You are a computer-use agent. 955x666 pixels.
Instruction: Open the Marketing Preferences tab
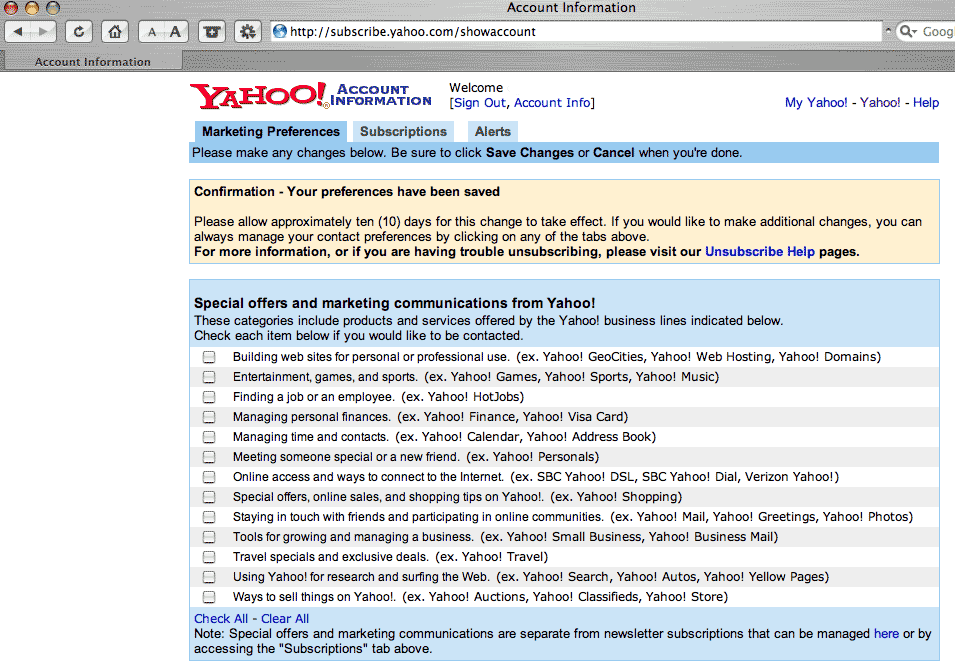point(271,132)
